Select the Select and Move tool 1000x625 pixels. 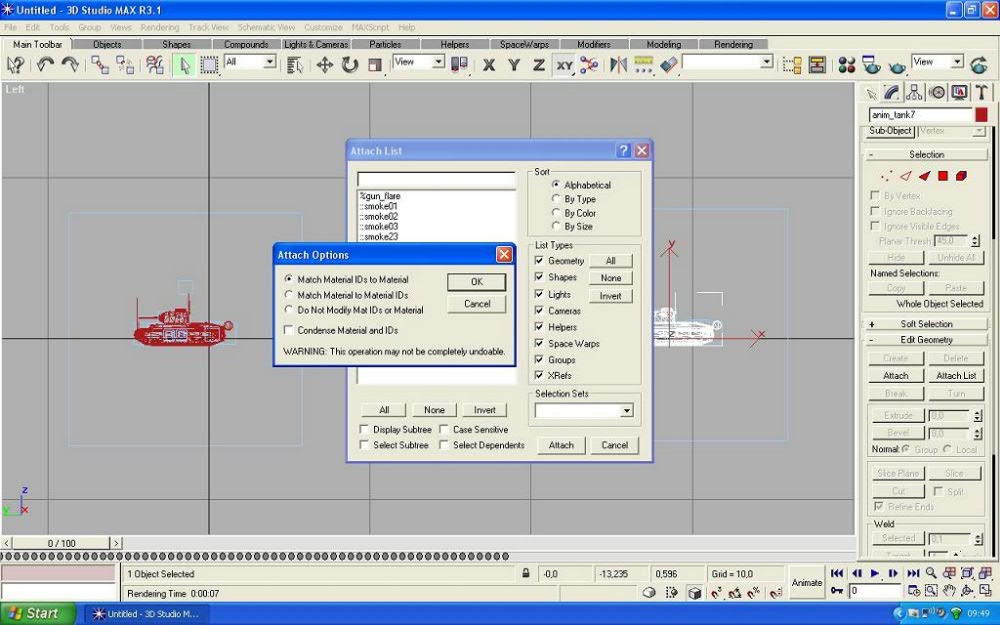point(325,64)
